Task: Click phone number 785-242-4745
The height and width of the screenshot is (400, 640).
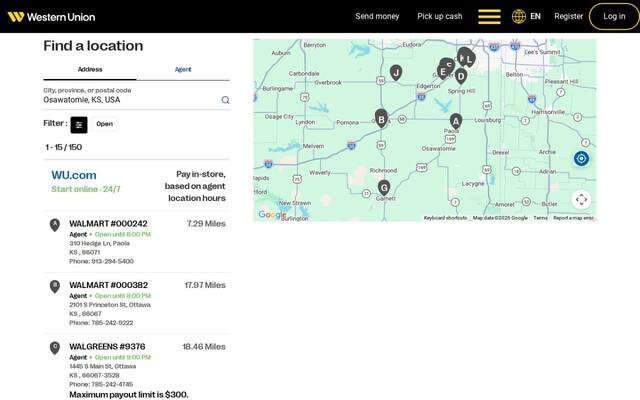Action: pos(112,384)
